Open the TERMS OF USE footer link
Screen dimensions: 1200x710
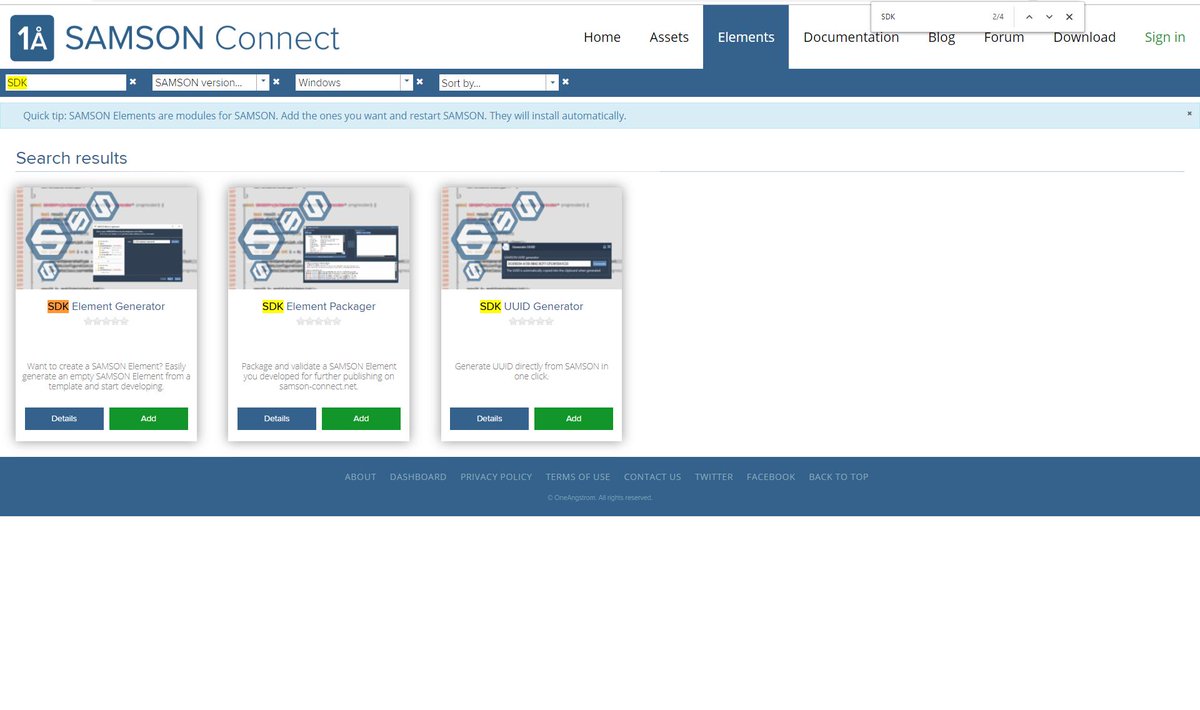(x=578, y=477)
